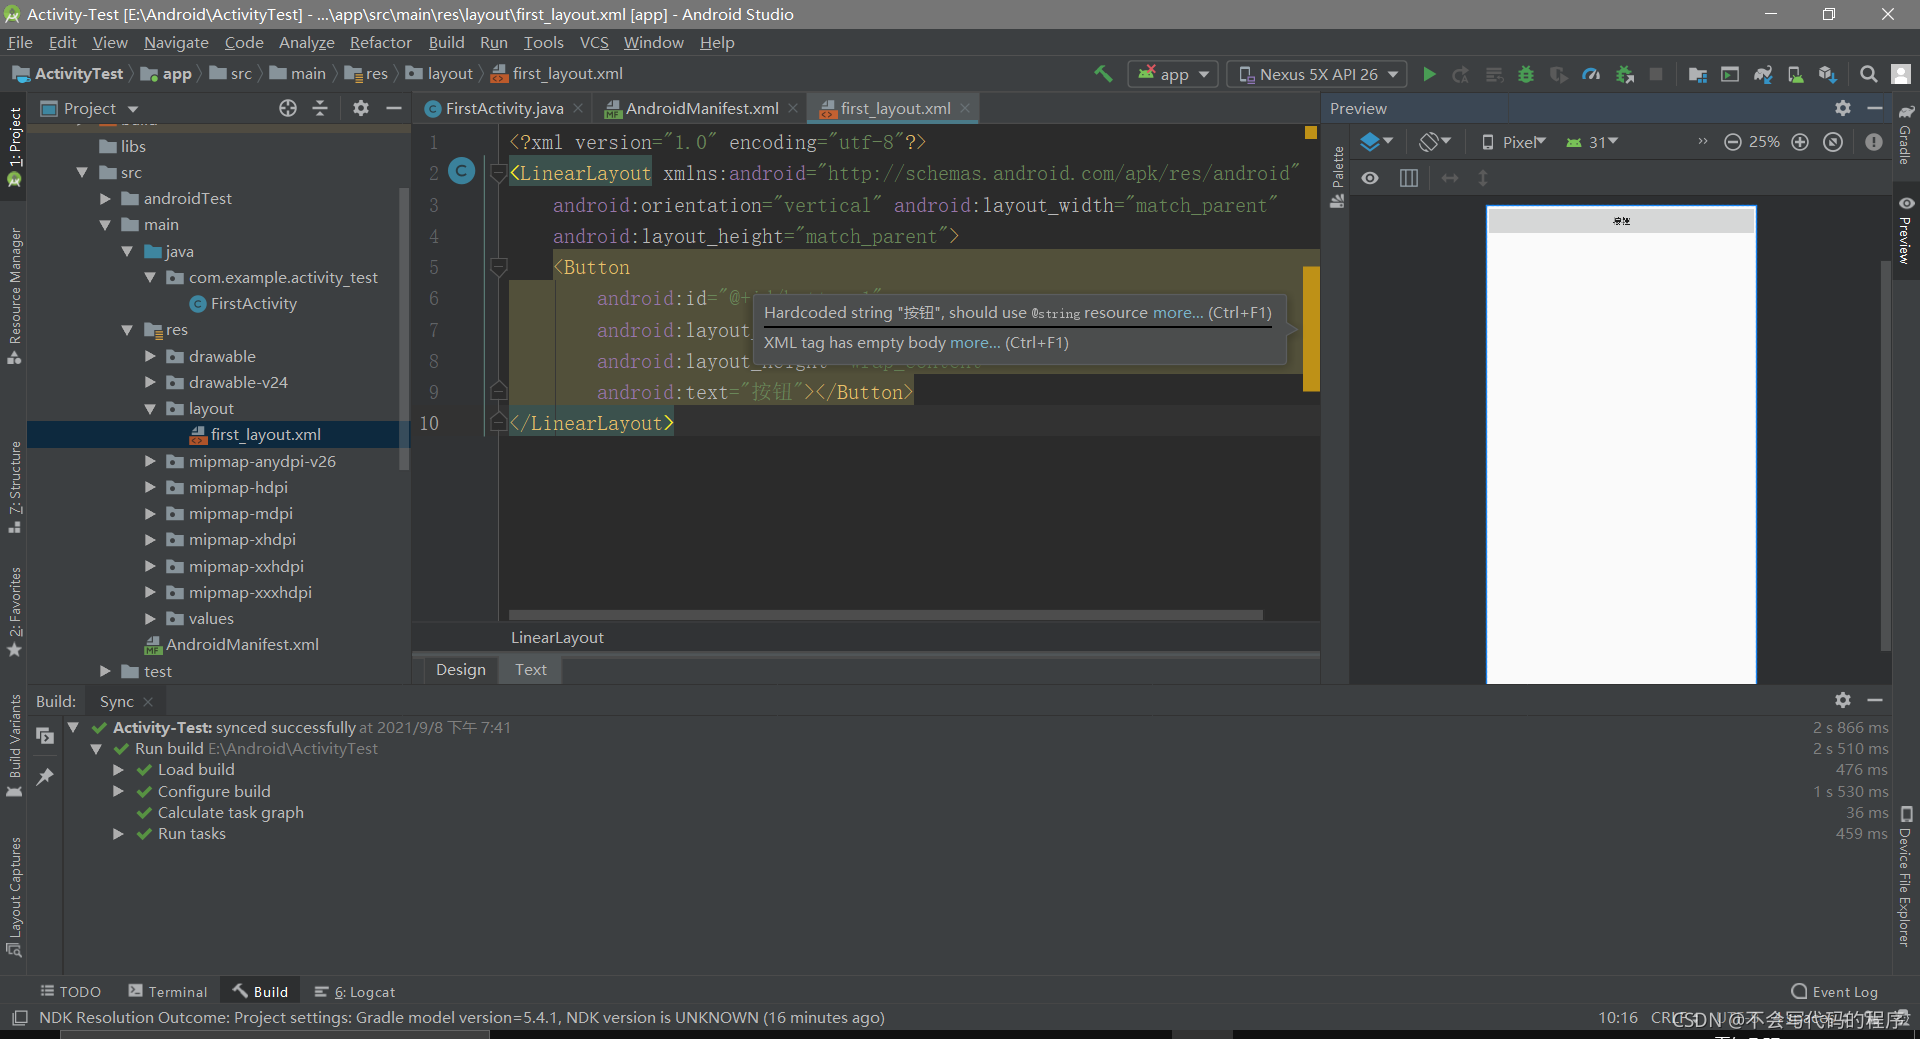The image size is (1920, 1039).
Task: Open the Build menu
Action: (446, 42)
